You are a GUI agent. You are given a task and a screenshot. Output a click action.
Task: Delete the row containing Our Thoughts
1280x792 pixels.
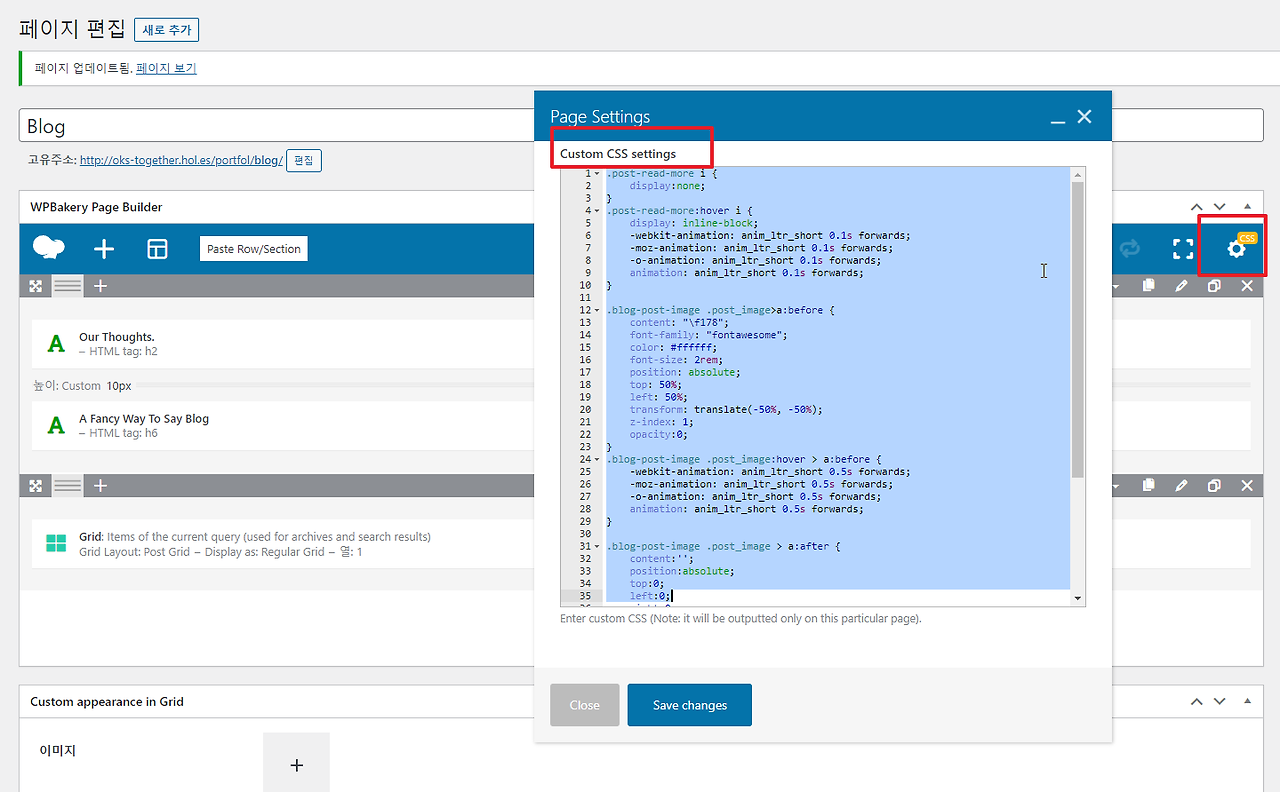(1247, 286)
